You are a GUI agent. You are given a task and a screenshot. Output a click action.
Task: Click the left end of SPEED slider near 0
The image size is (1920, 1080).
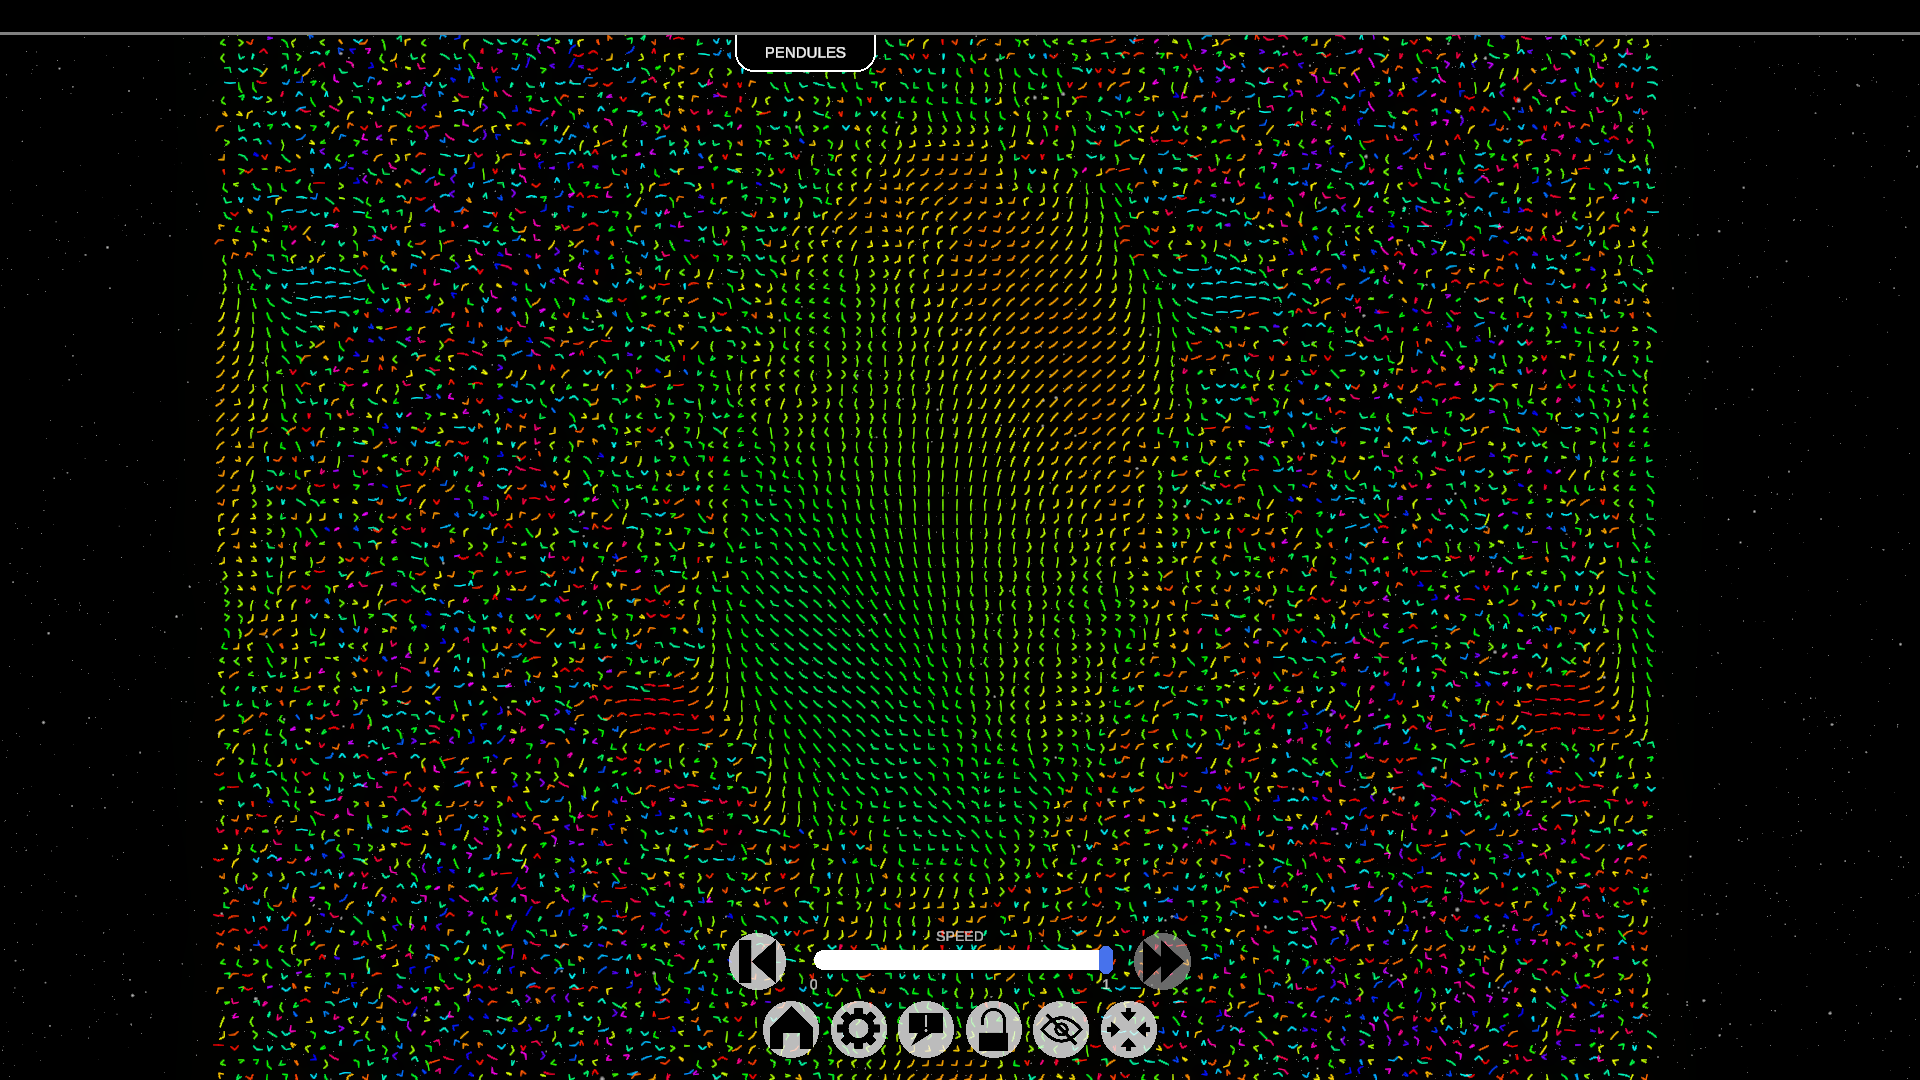pyautogui.click(x=822, y=960)
